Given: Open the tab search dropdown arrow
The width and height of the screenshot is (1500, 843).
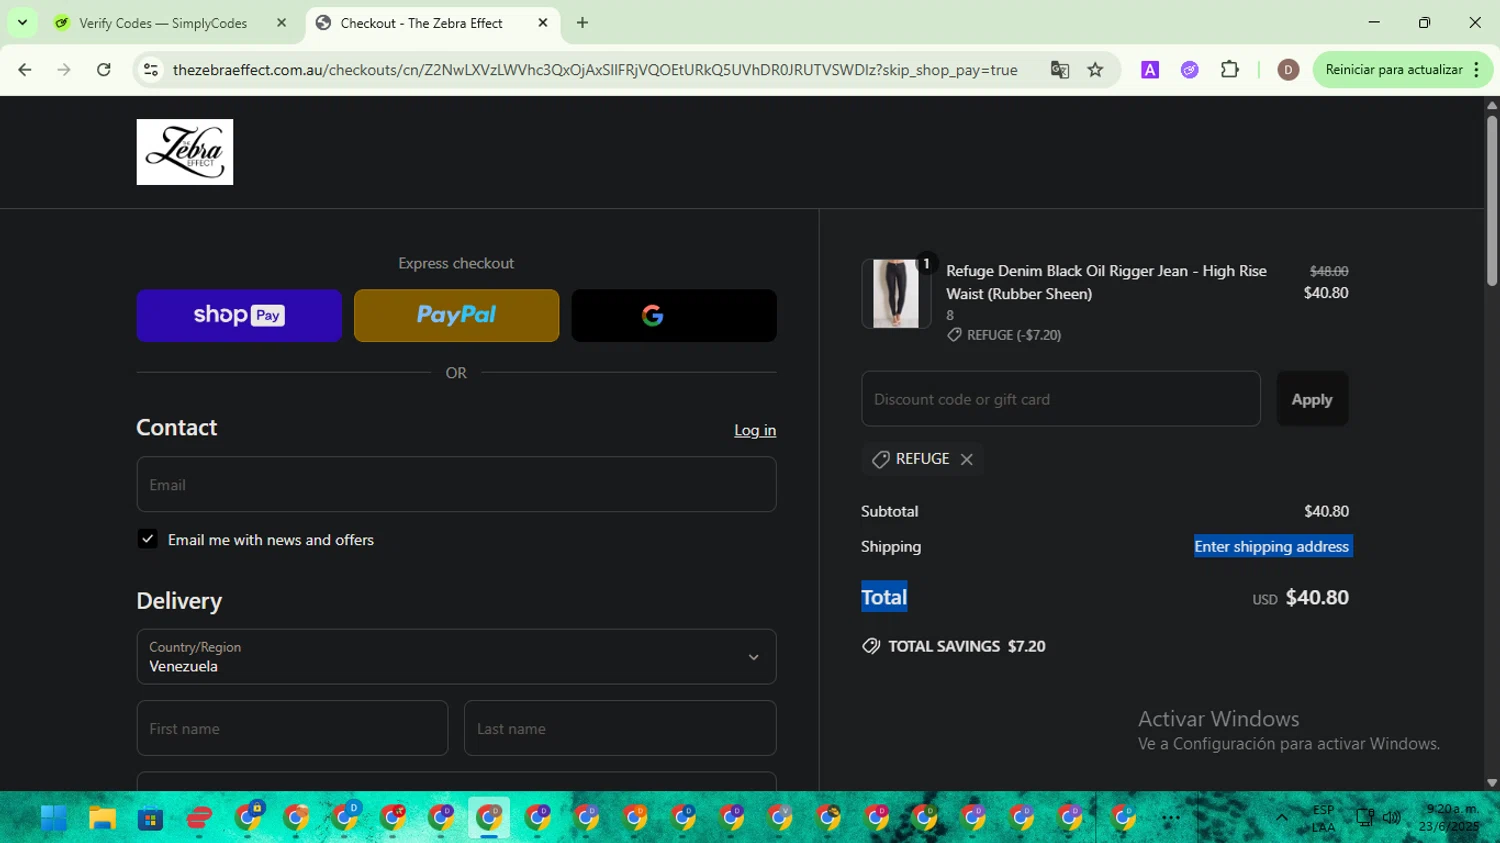Looking at the screenshot, I should pos(22,23).
